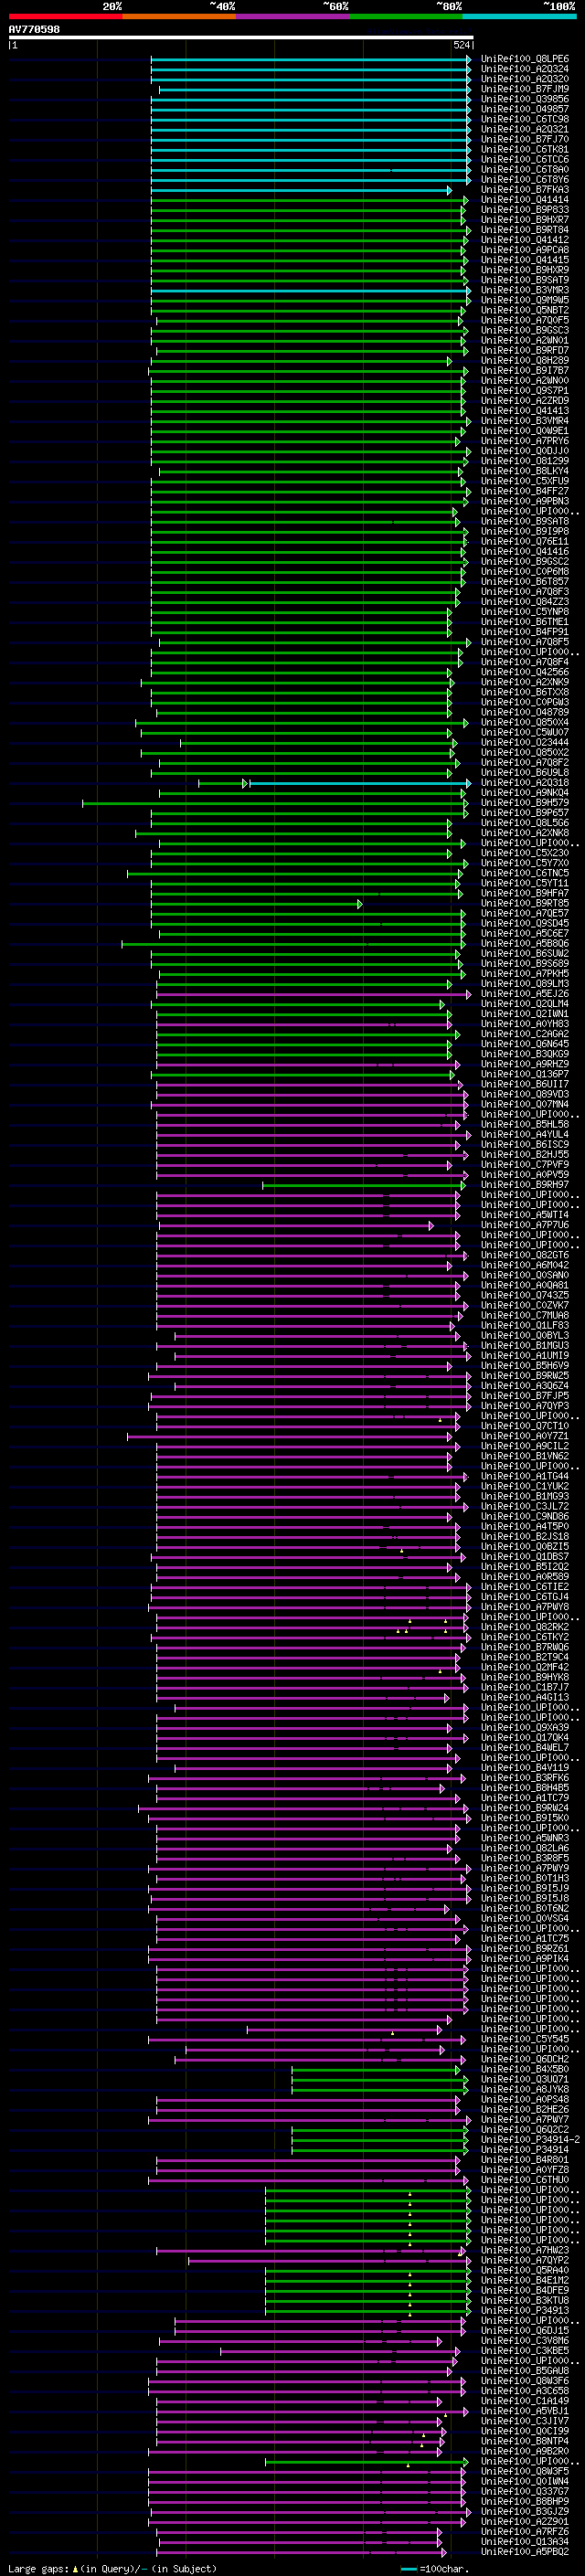The image size is (585, 2576).
Task: Choose the UniRef100_A9PCA8 hit label
Action: coord(524,250)
